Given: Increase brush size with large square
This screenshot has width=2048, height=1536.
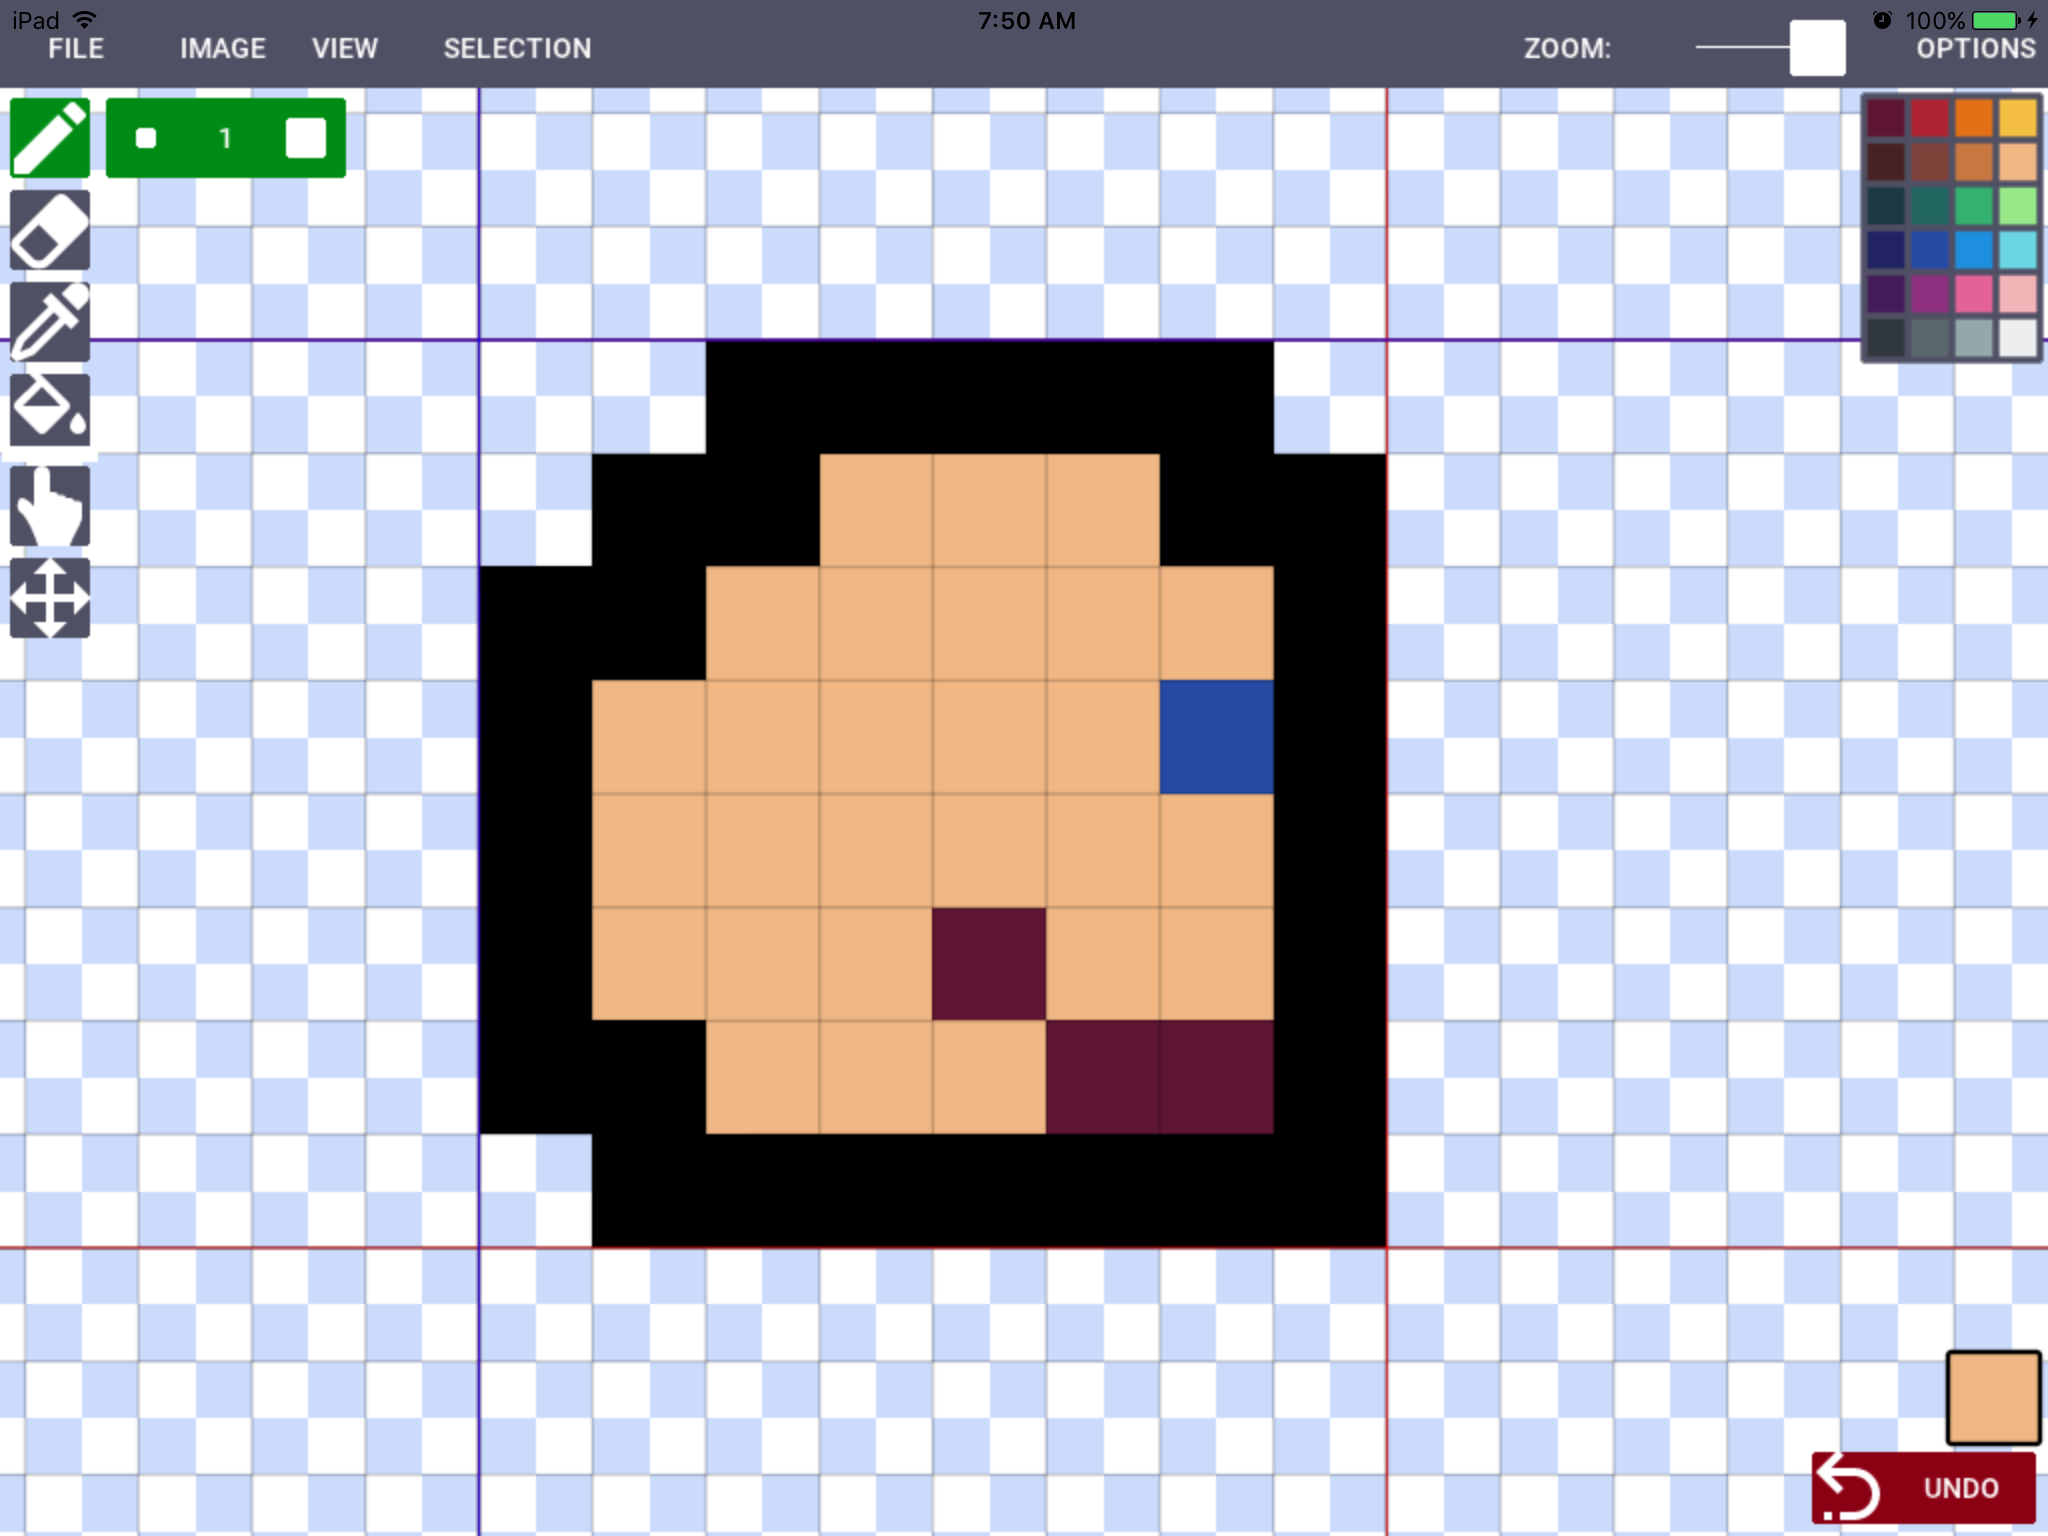Looking at the screenshot, I should pos(306,138).
